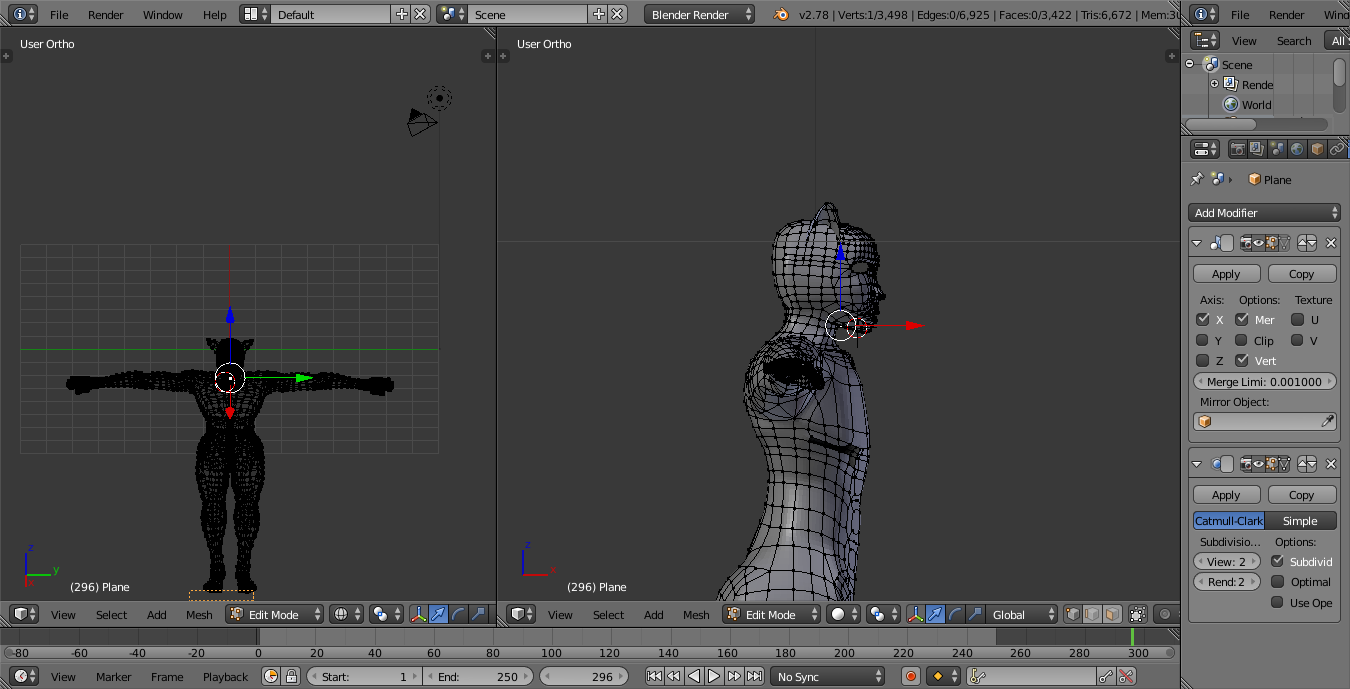
Task: Open the Mesh menu in left viewport
Action: pos(199,615)
